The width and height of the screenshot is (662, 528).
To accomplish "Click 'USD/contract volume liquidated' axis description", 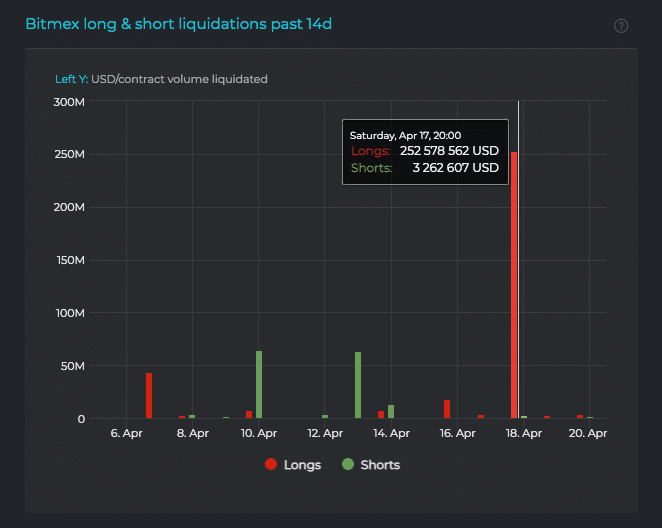I will (179, 79).
